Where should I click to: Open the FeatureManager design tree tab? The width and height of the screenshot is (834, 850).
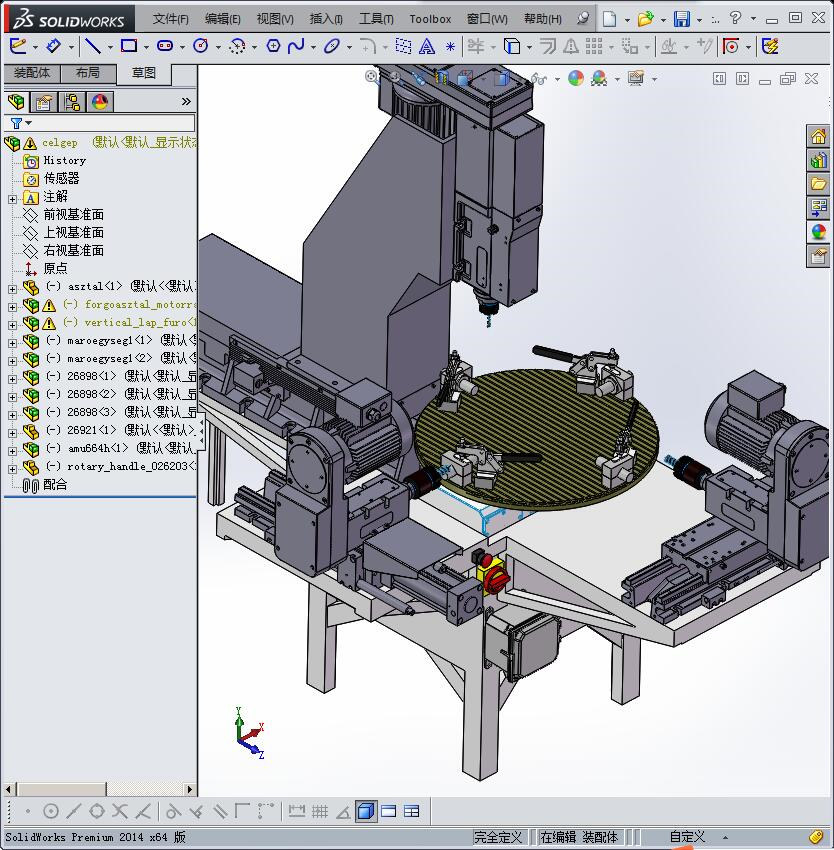tap(16, 101)
